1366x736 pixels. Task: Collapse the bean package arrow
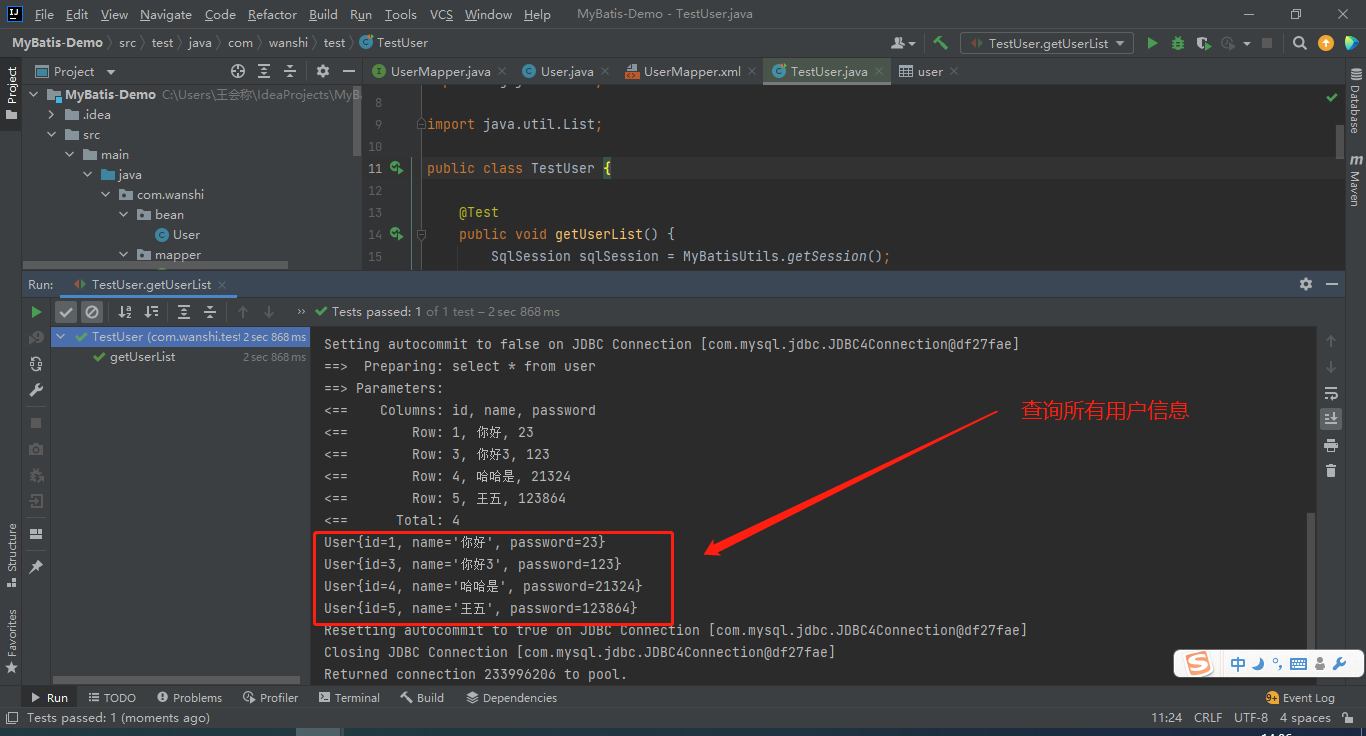pyautogui.click(x=124, y=215)
